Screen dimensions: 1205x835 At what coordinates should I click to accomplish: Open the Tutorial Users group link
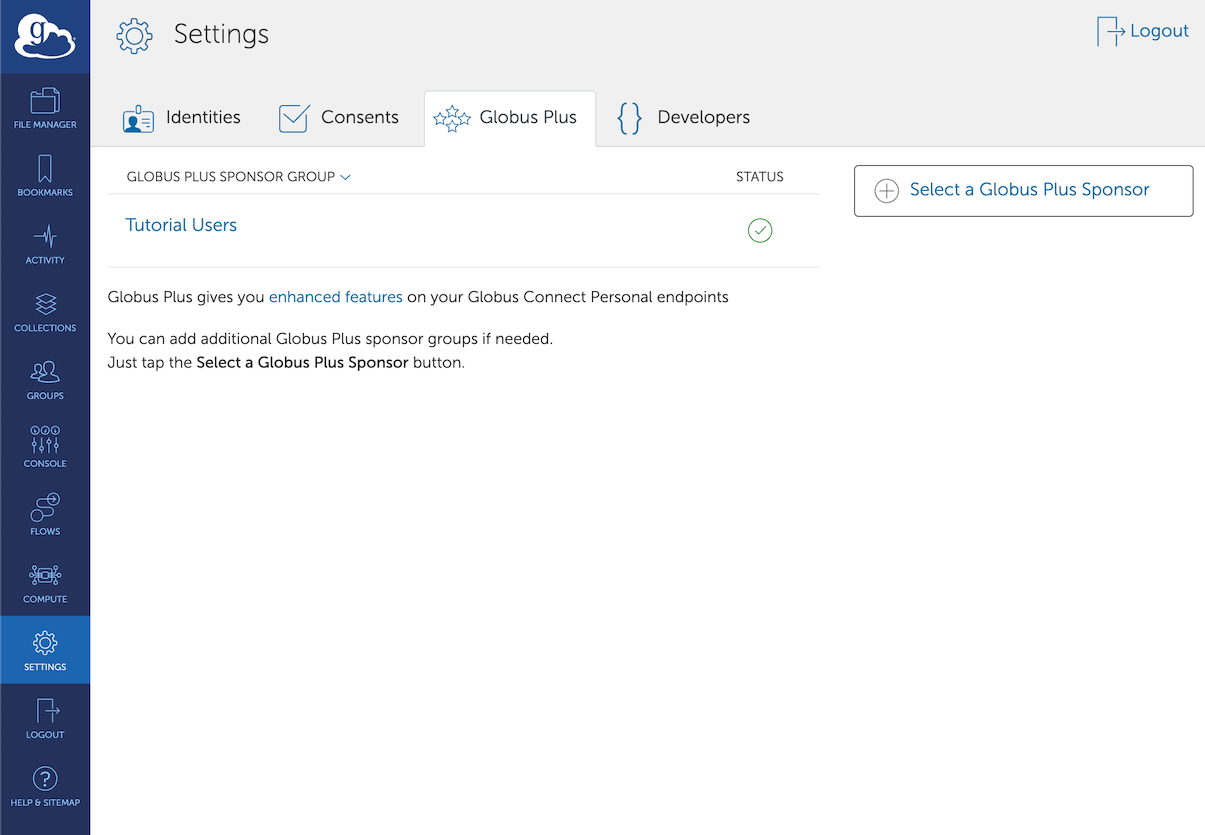click(x=181, y=225)
